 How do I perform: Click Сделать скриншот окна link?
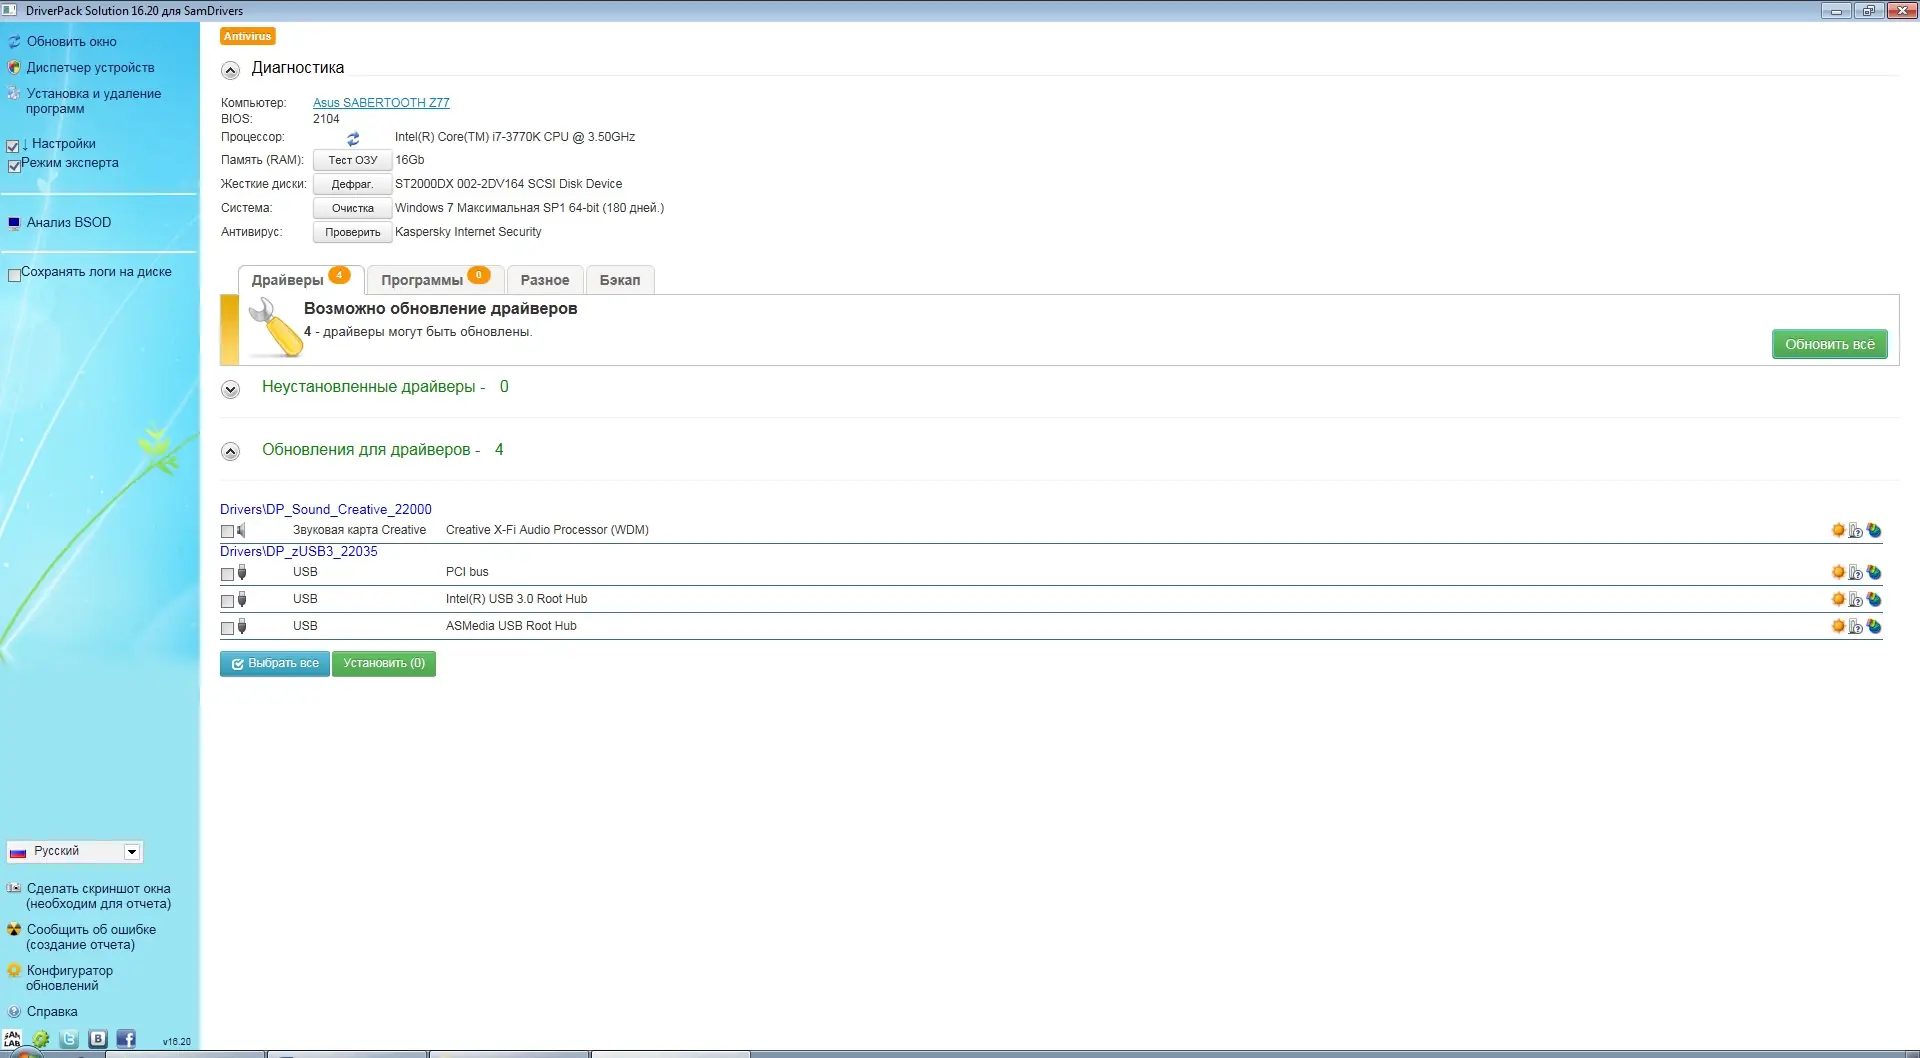pos(99,896)
